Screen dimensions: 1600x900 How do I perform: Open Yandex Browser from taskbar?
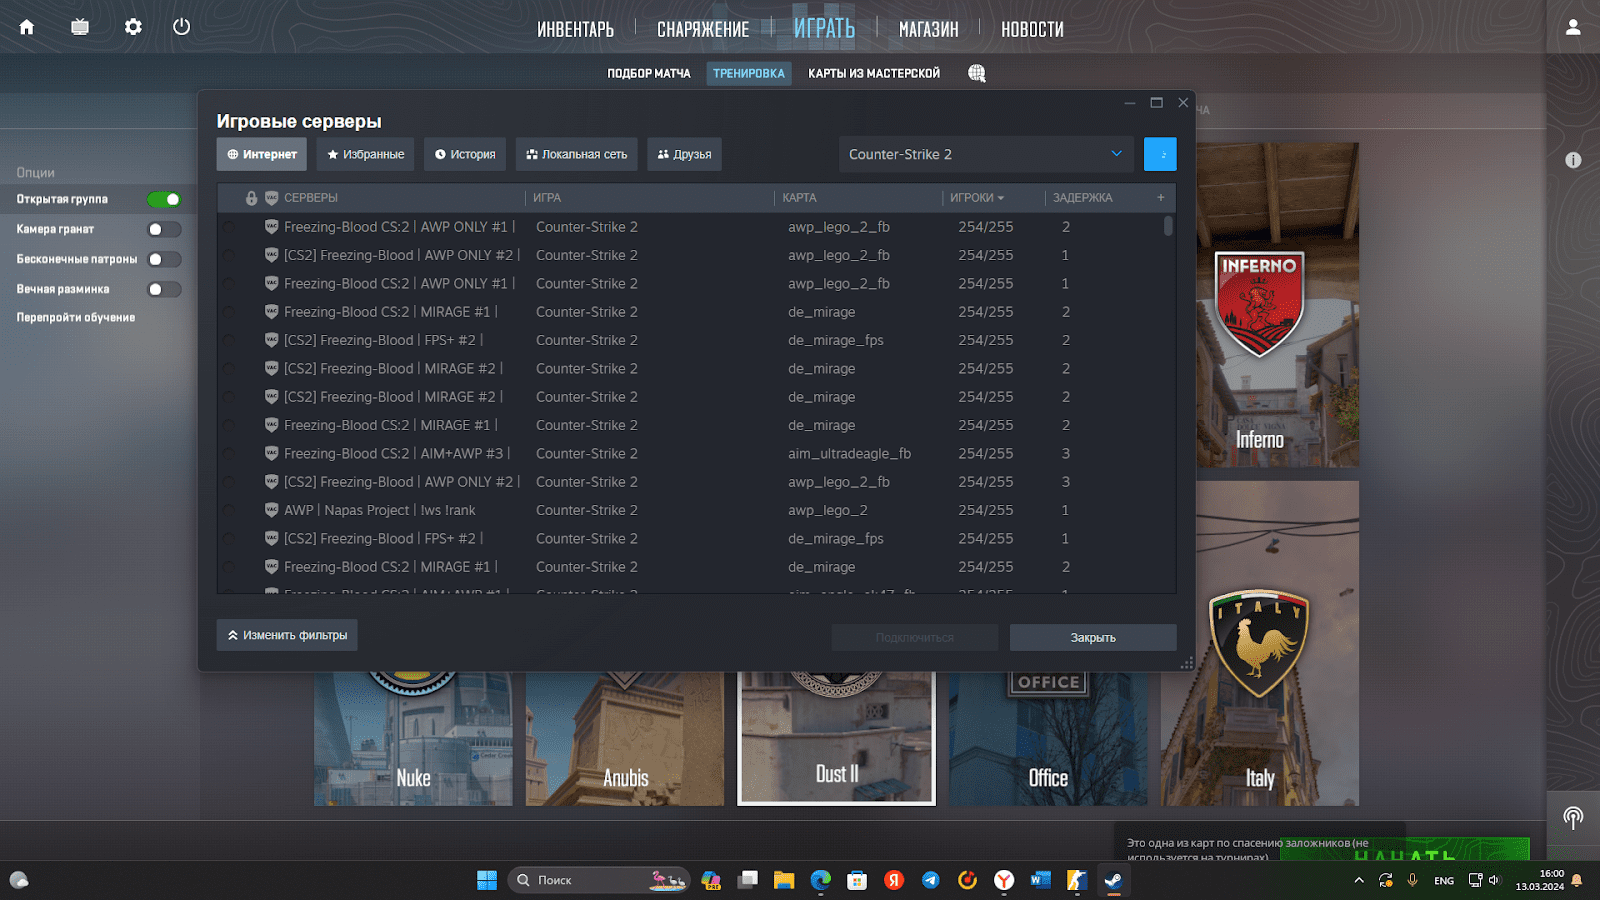point(1004,880)
